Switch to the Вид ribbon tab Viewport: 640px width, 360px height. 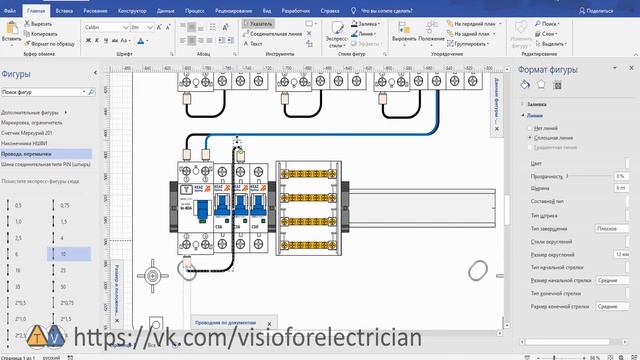pos(267,11)
